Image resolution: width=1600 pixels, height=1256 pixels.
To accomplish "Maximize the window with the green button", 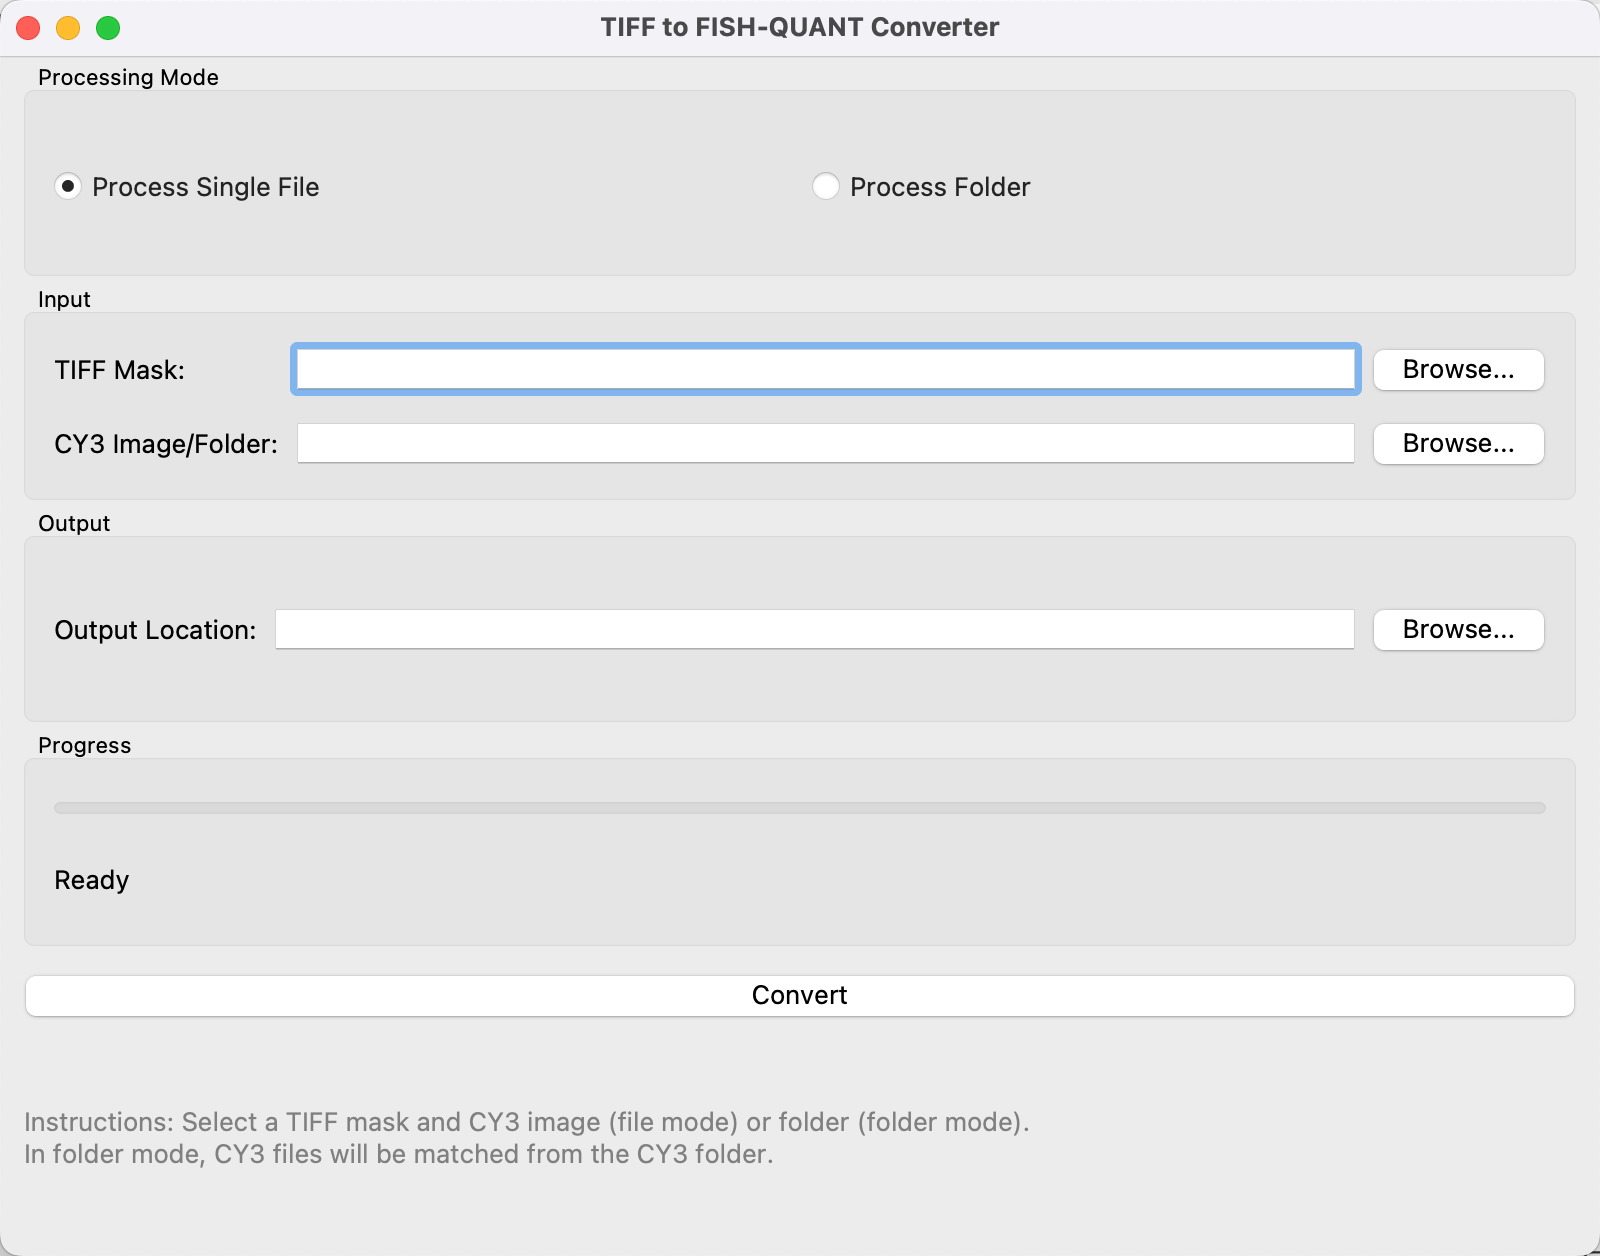I will tap(108, 28).
